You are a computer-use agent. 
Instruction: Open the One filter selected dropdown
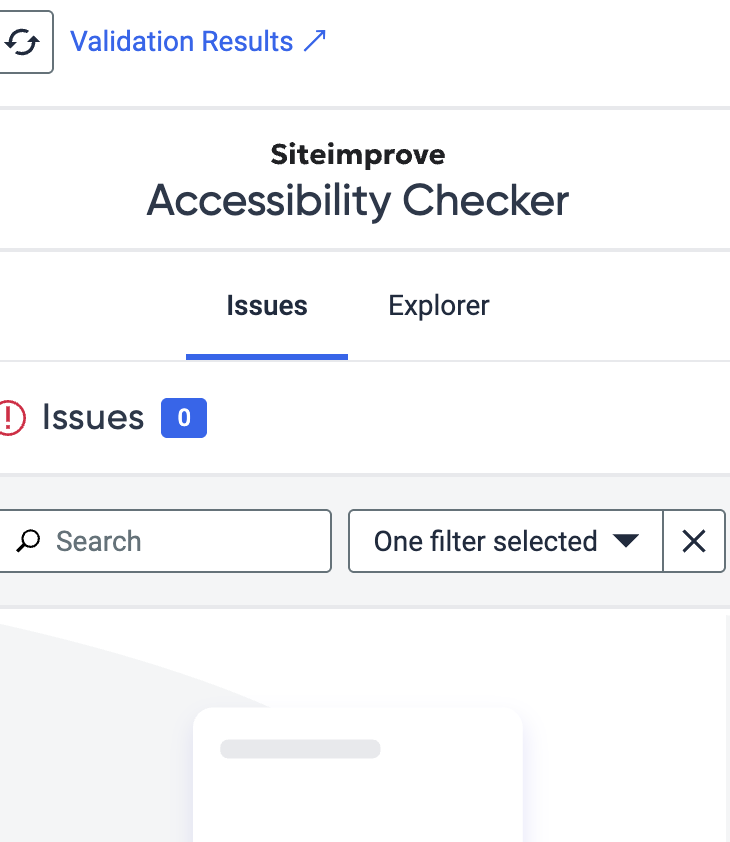point(505,541)
